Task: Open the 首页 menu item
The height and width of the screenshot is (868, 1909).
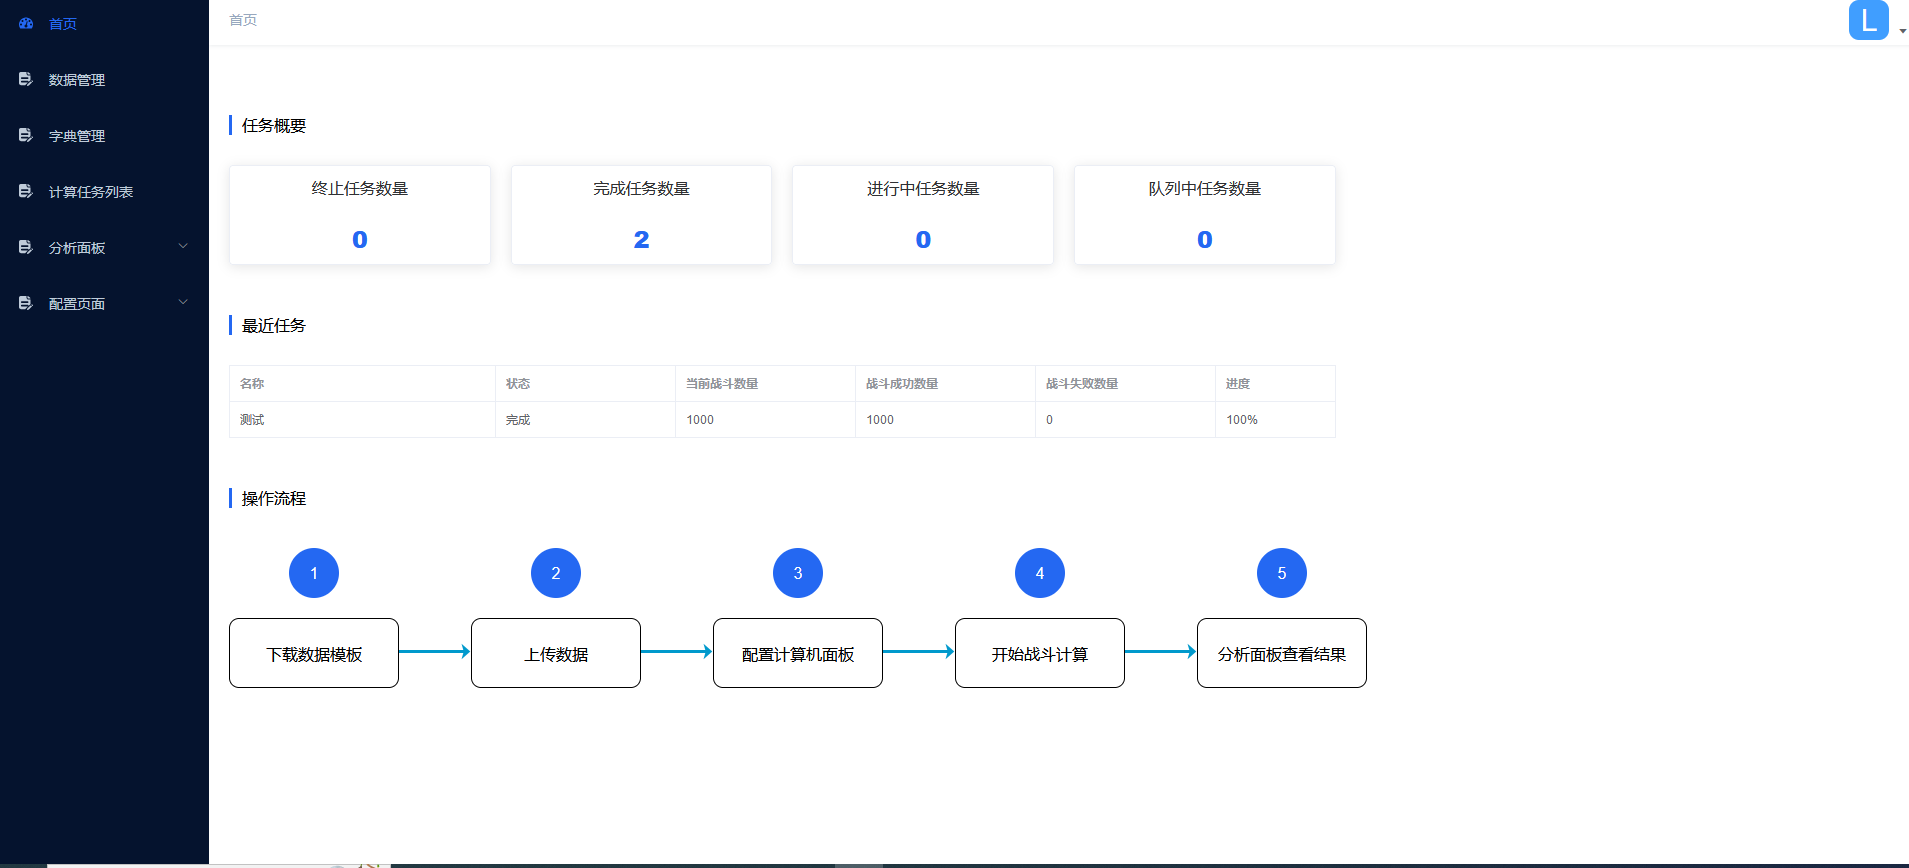Action: tap(104, 23)
